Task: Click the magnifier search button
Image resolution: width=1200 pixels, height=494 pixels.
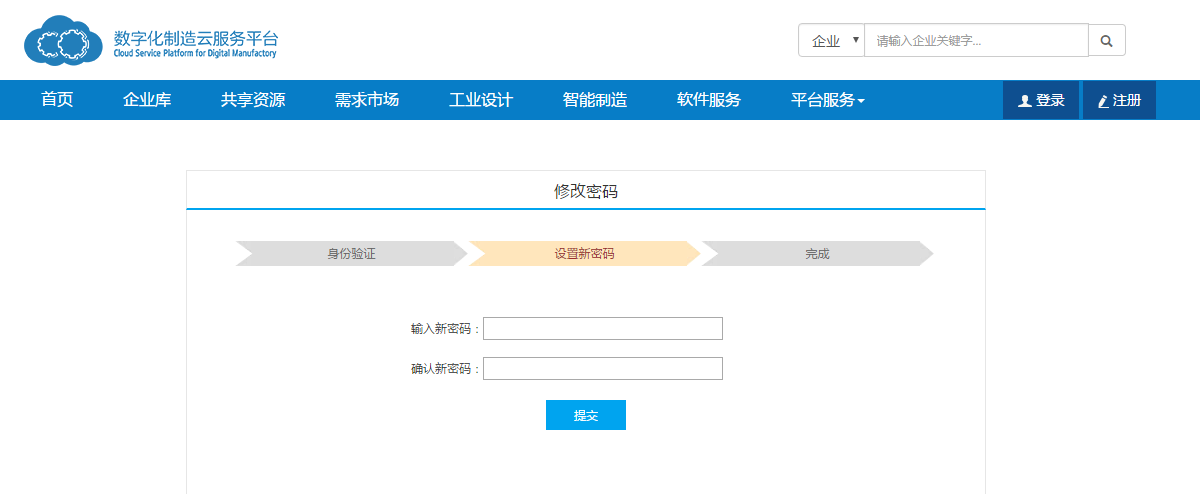Action: (x=1107, y=40)
